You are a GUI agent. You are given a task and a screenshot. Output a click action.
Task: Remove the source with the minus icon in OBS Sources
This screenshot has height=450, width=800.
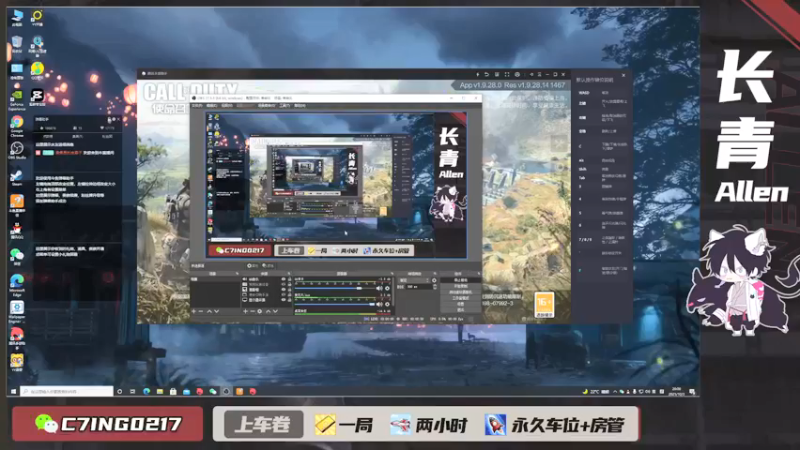[x=253, y=311]
